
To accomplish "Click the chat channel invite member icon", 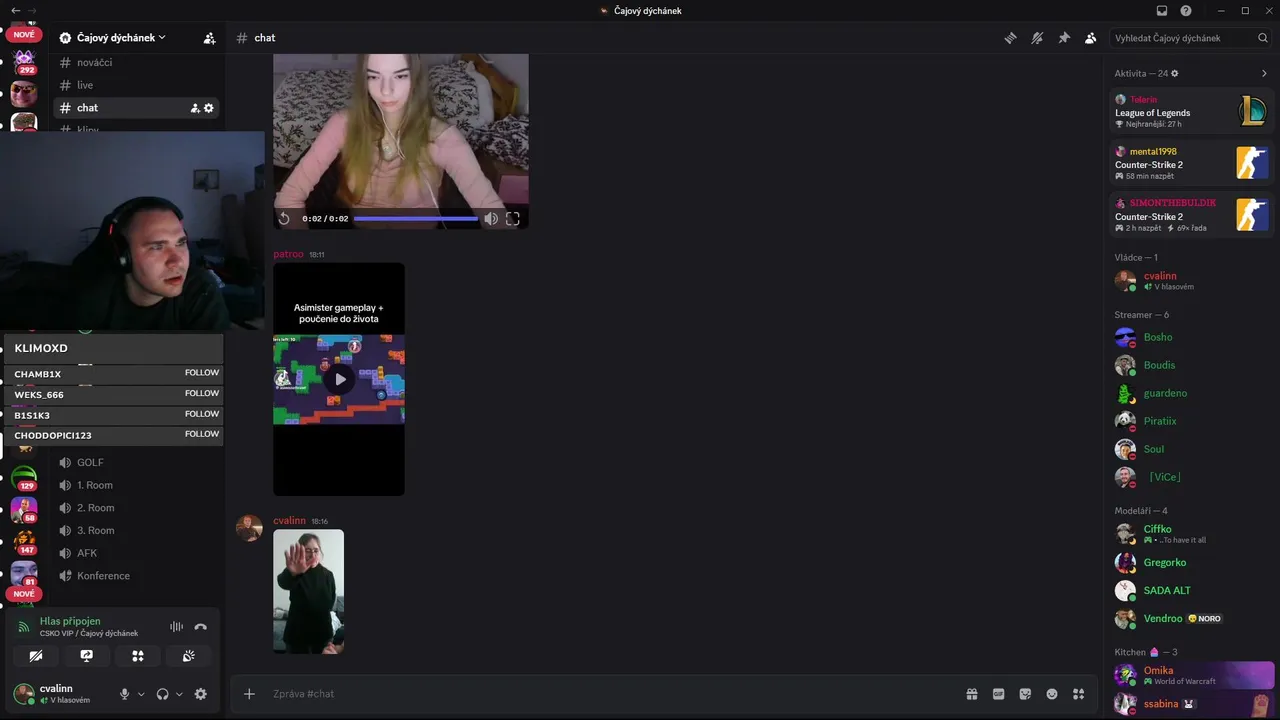I will [195, 108].
